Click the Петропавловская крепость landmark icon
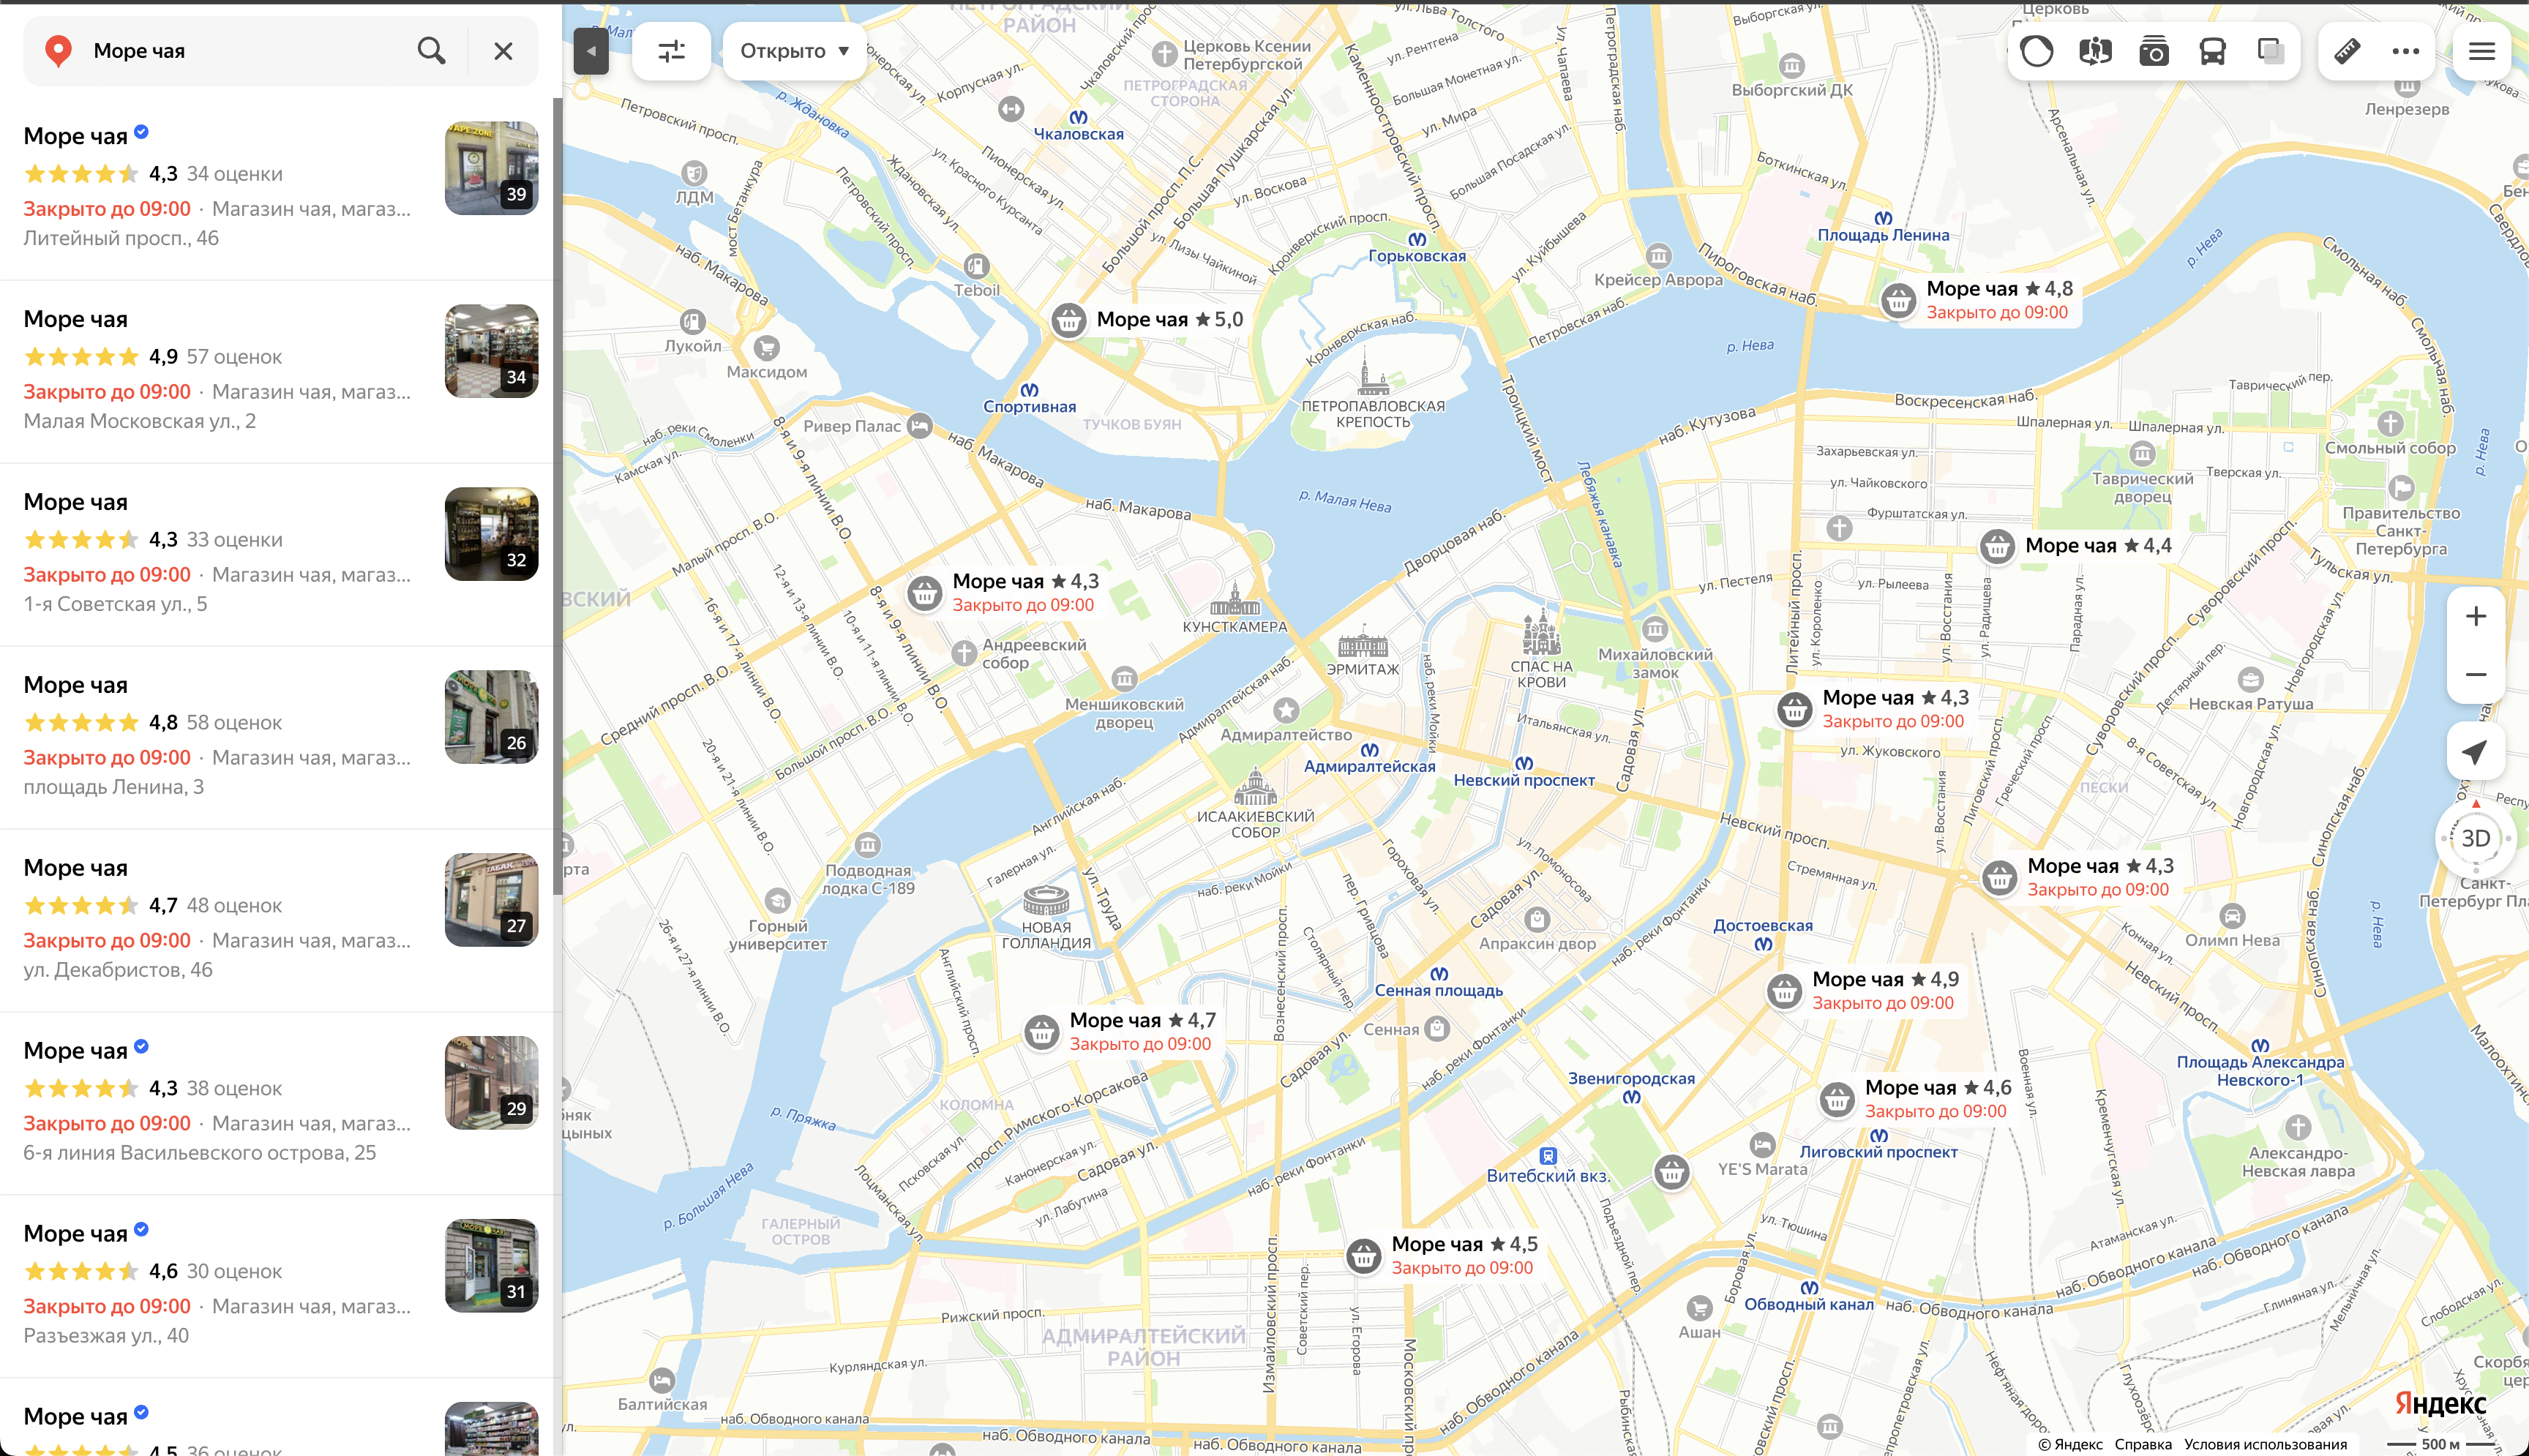The width and height of the screenshot is (2529, 1456). click(x=1373, y=372)
